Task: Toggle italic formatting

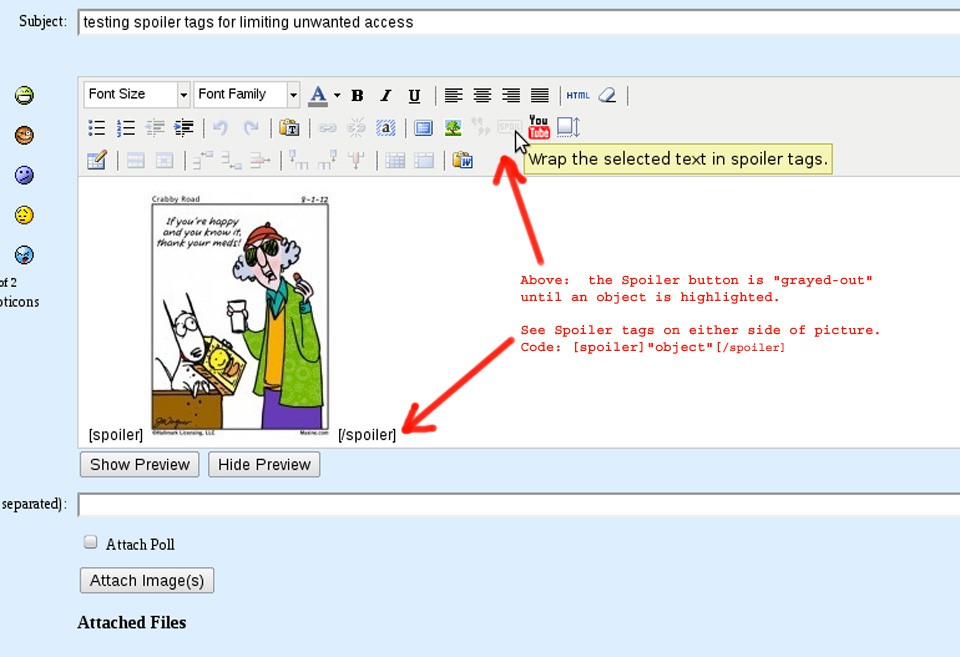Action: (x=385, y=95)
